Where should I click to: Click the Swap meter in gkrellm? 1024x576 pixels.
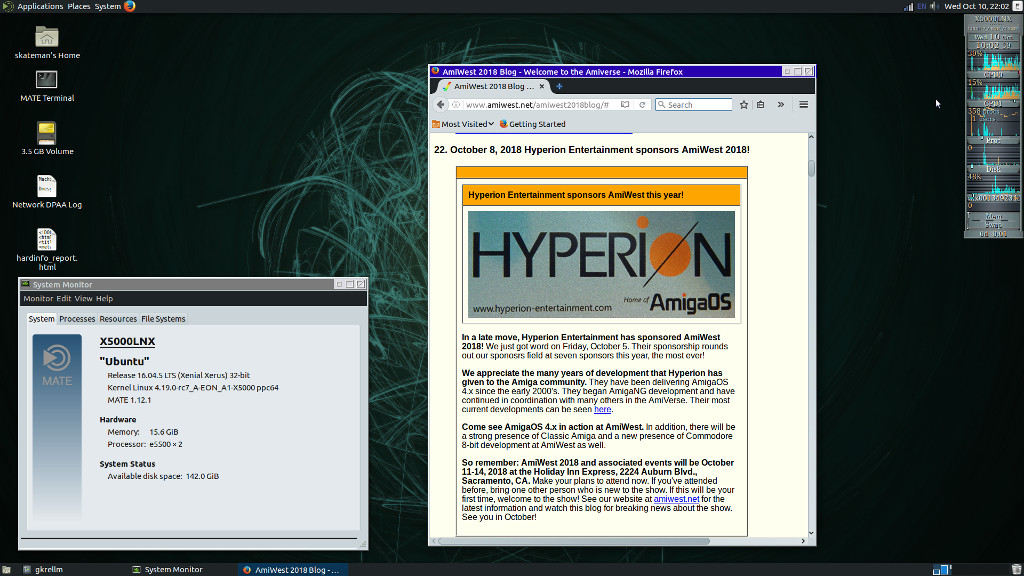(x=993, y=225)
